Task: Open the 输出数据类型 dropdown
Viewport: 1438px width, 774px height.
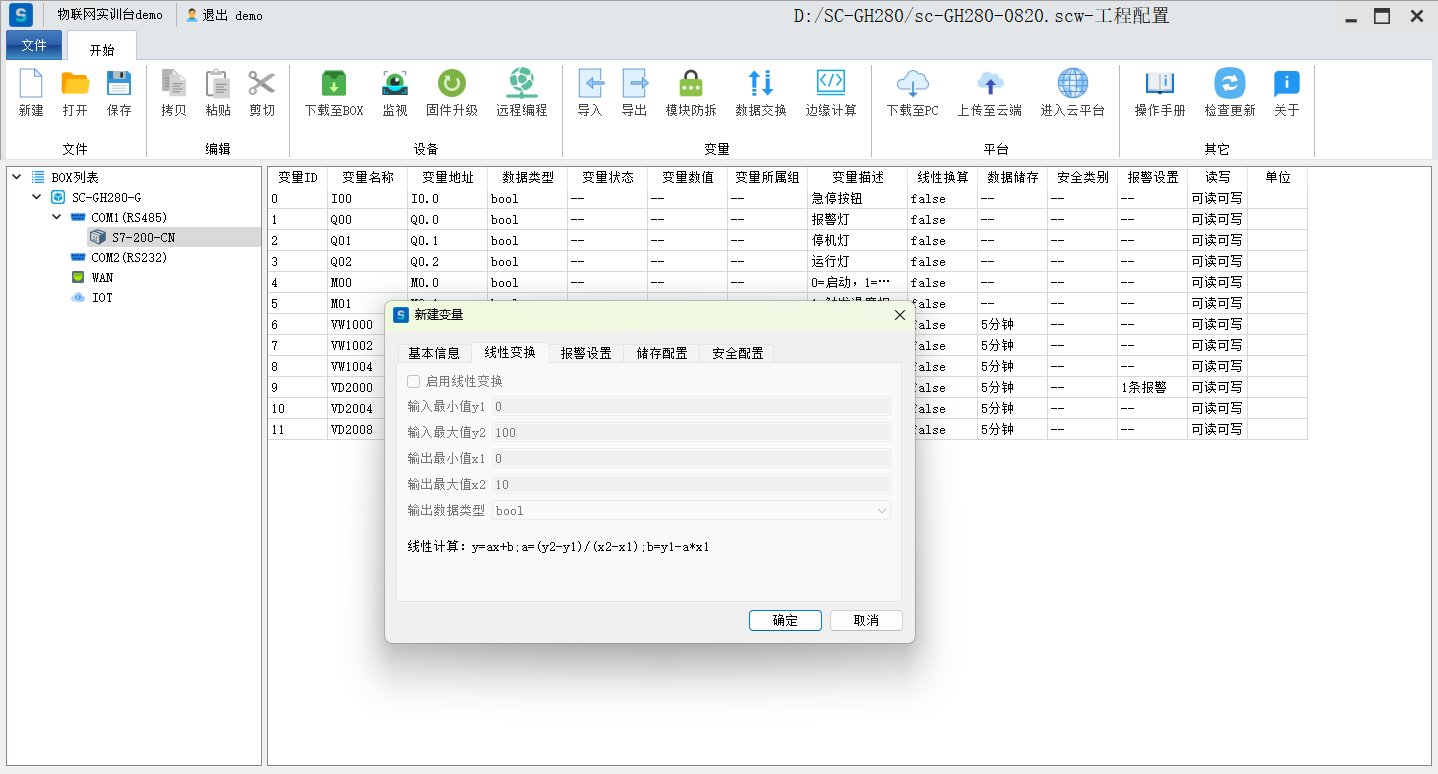Action: pyautogui.click(x=691, y=510)
